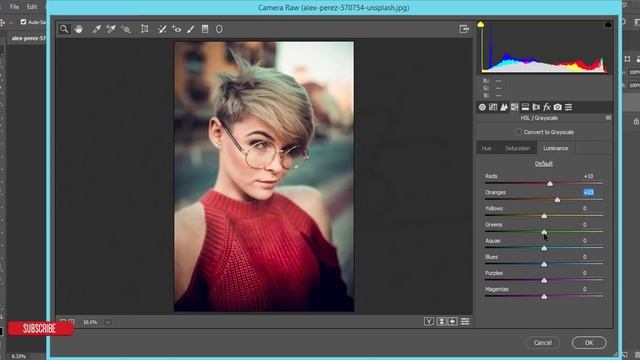Open the Tone Curve panel icon

coord(493,107)
